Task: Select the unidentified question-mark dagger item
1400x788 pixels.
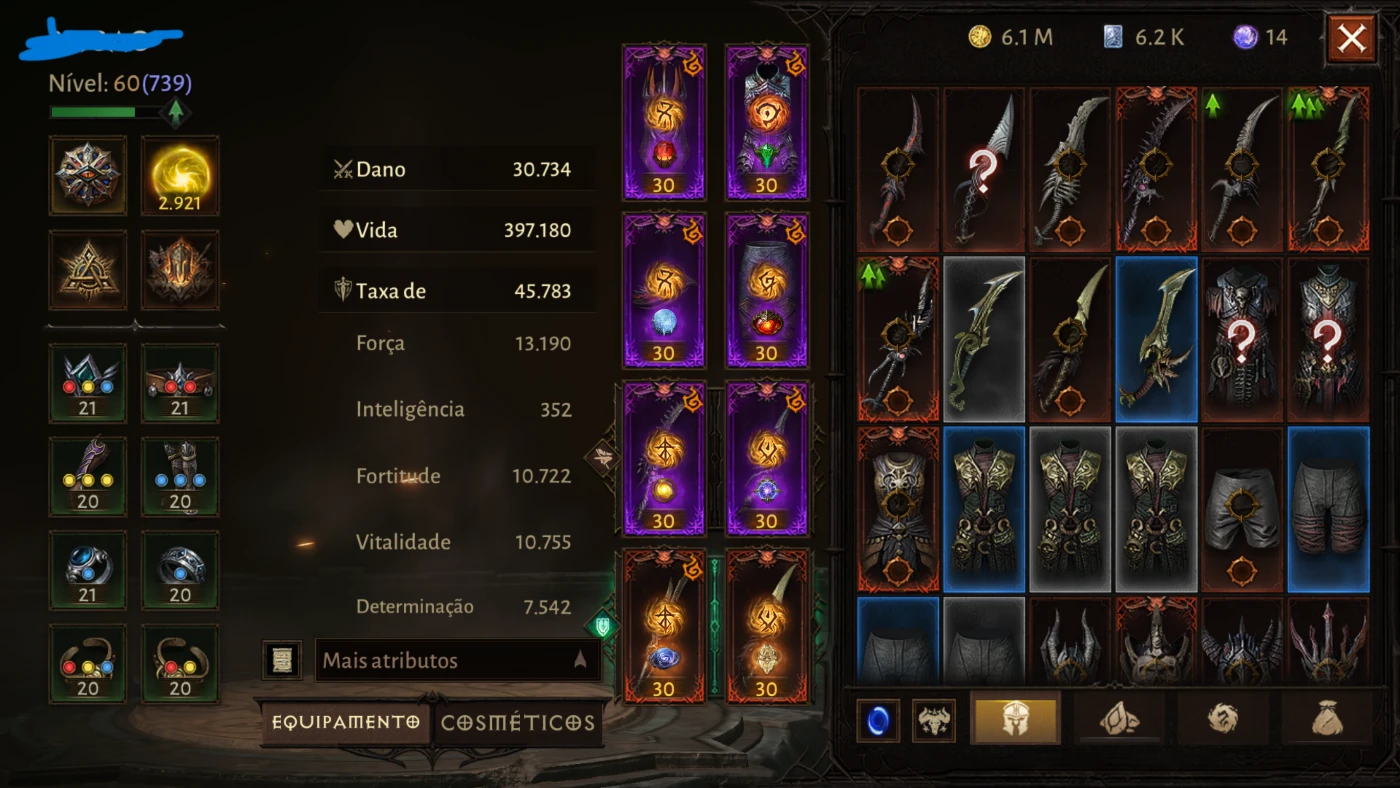Action: pos(984,170)
